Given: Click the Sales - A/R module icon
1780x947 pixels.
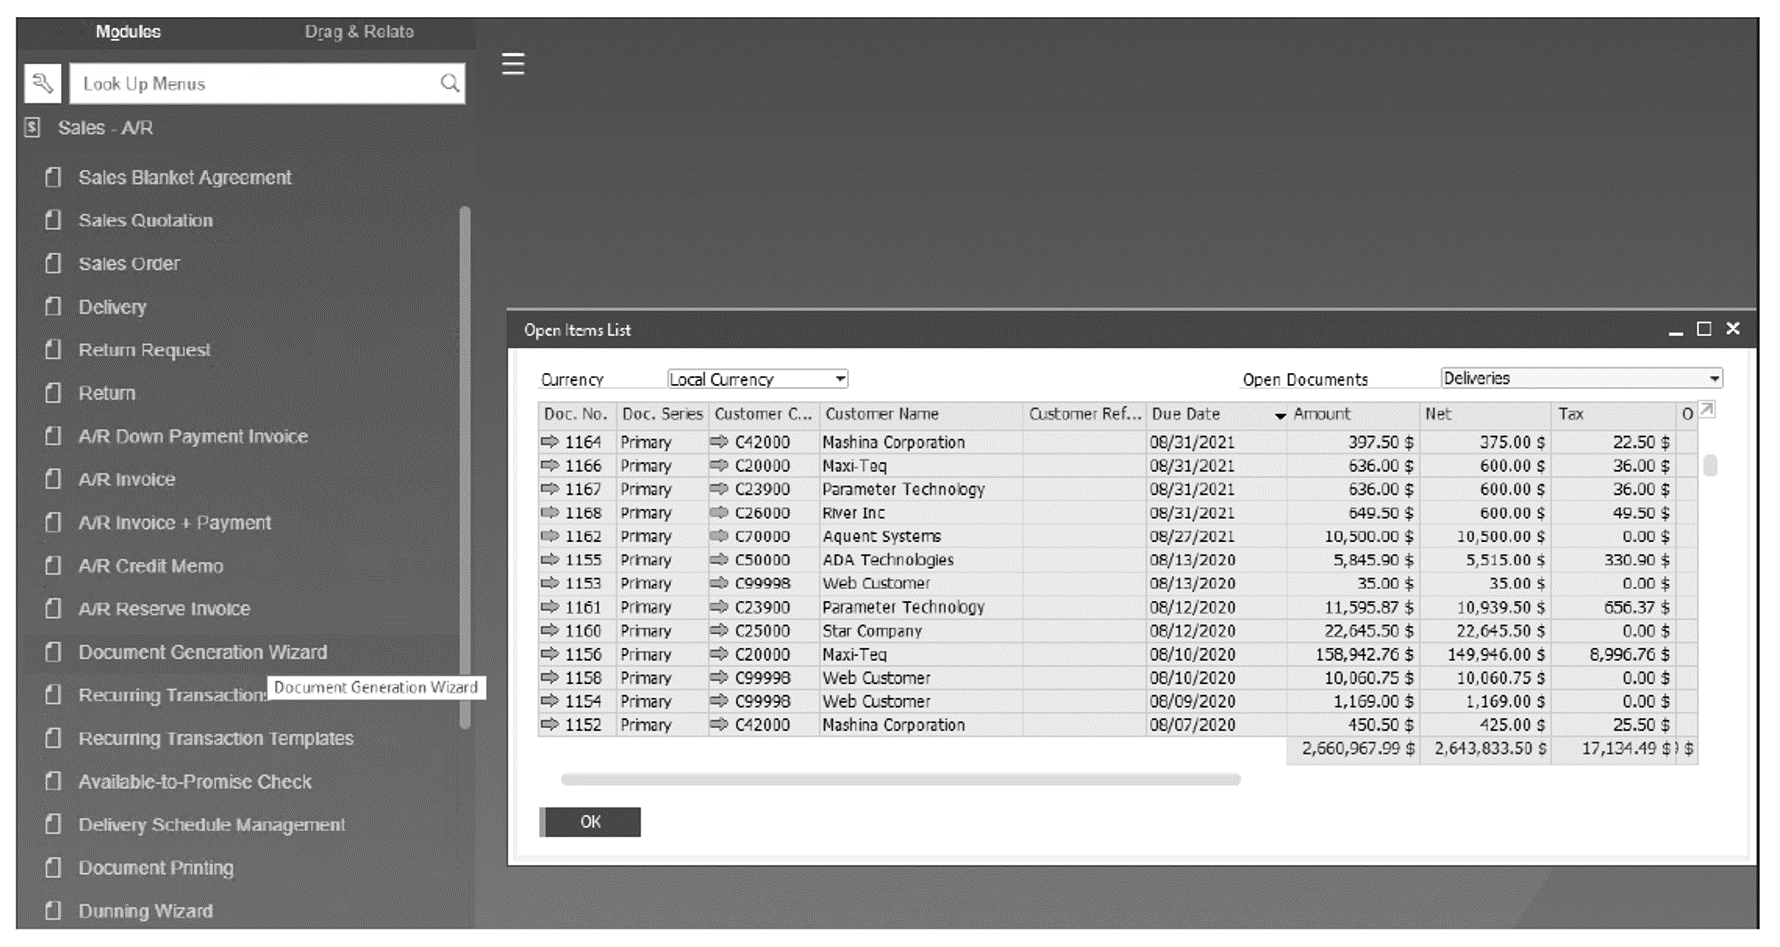Looking at the screenshot, I should [31, 128].
